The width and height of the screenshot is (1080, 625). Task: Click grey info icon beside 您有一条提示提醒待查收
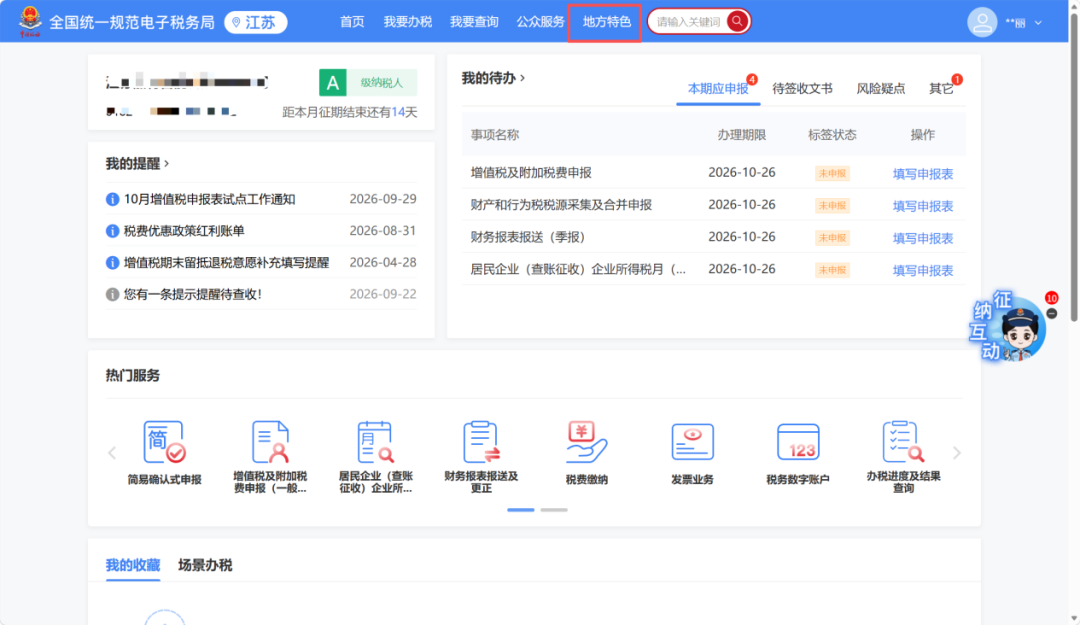pos(112,294)
